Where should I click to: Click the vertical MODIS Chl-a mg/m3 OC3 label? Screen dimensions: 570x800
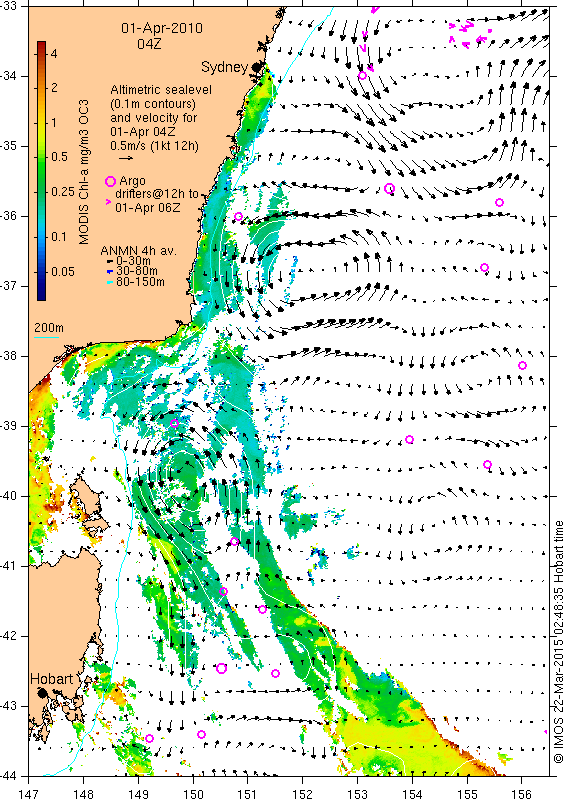coord(84,172)
